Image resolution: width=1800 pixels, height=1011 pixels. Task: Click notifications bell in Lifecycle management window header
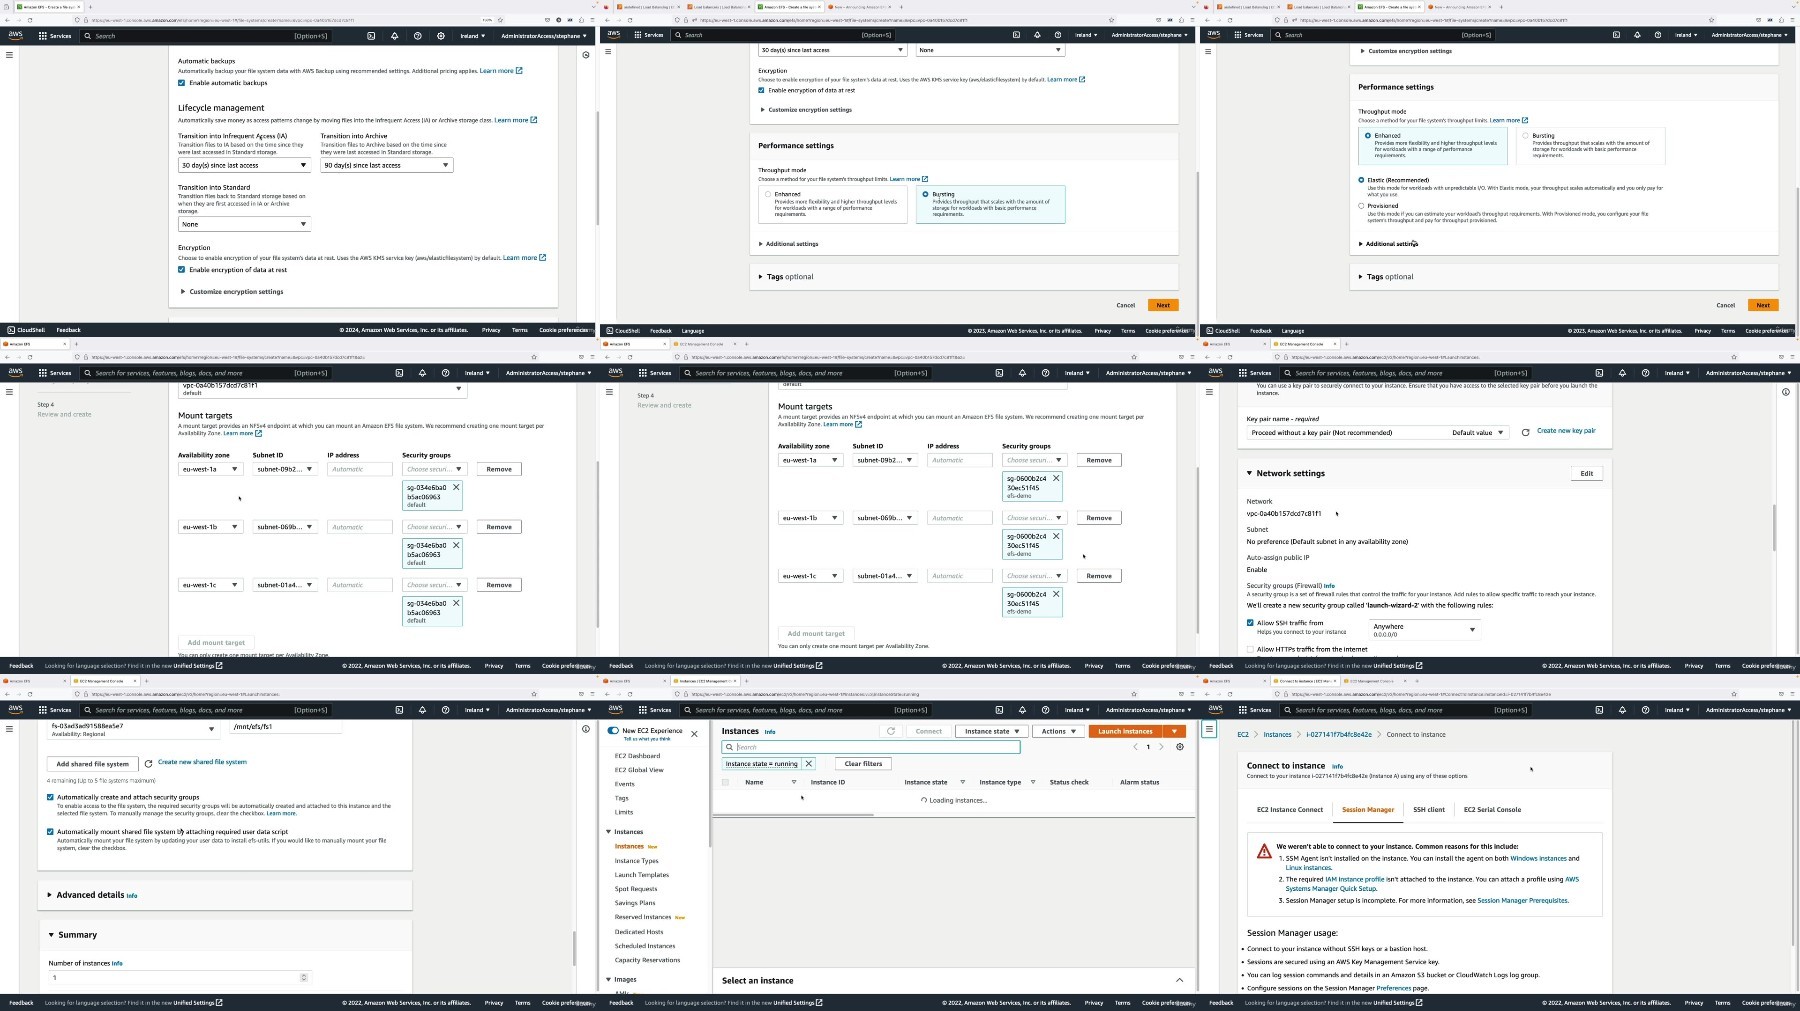point(394,36)
